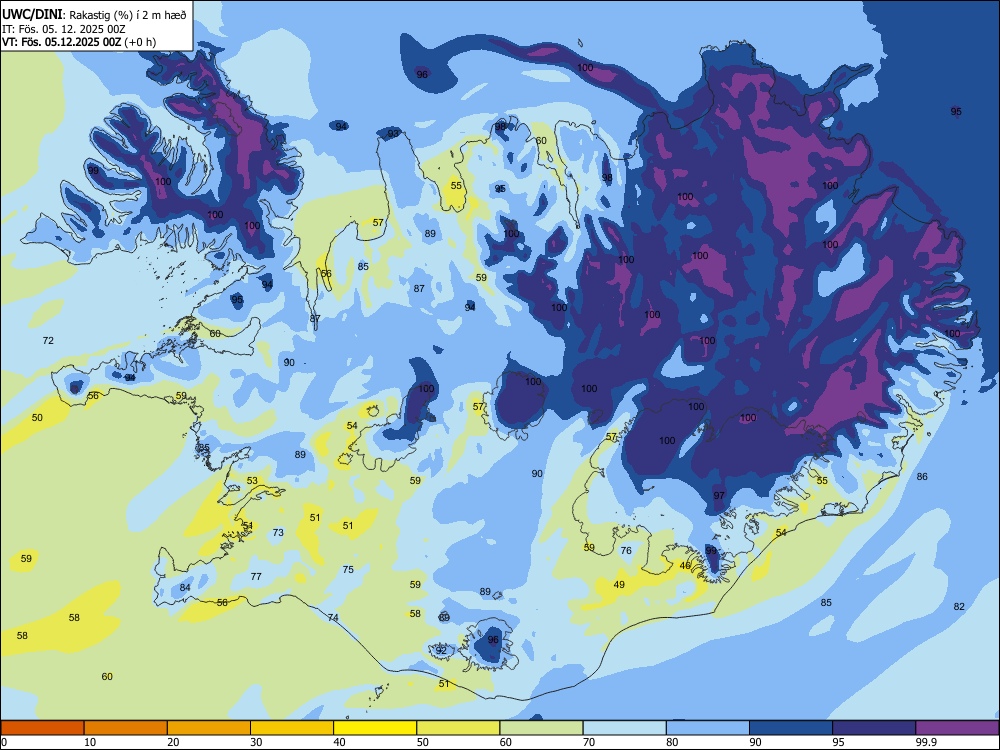1000x750 pixels.
Task: Click the 'VT: Fös. 05.12.2025 00Z (+0 h)' line
Action: tap(79, 42)
